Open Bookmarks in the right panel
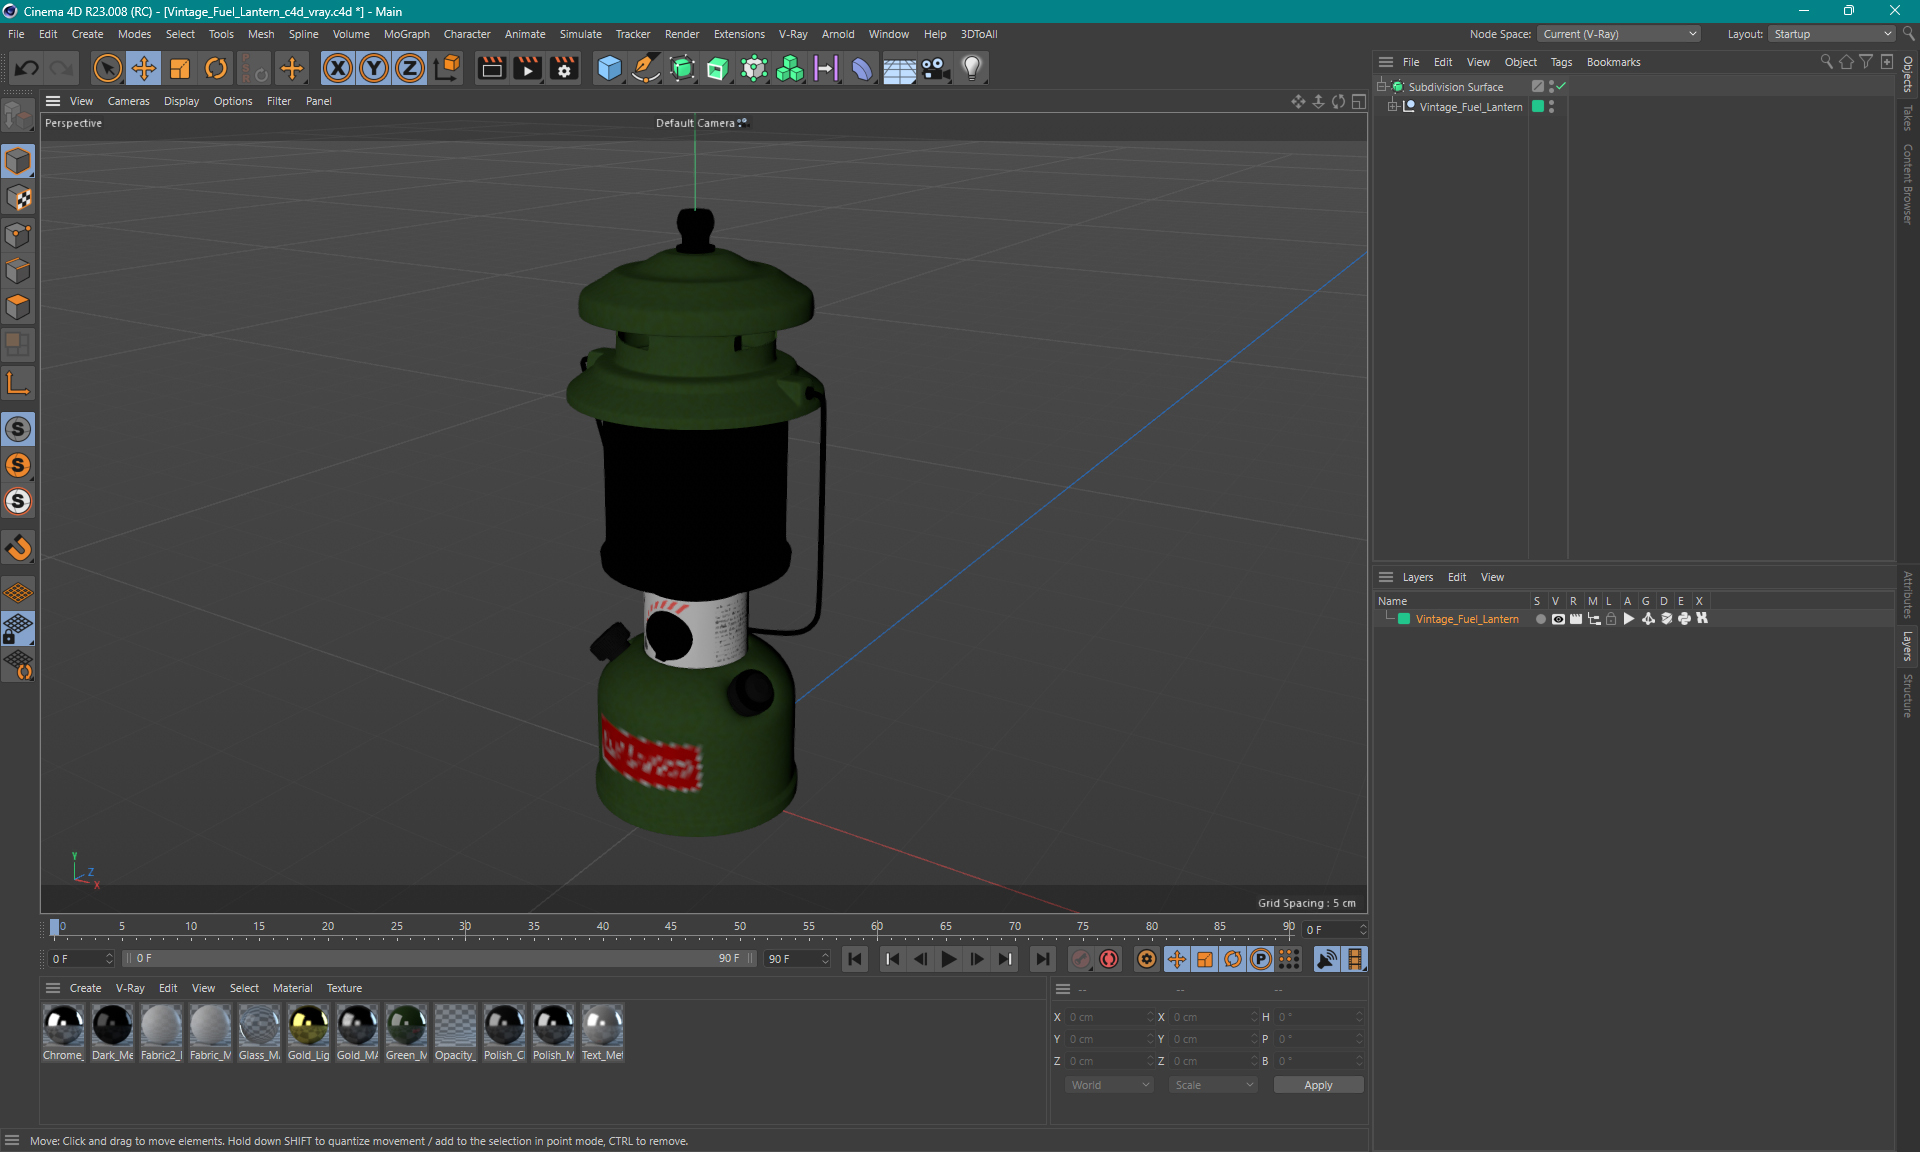This screenshot has height=1152, width=1920. pos(1613,60)
